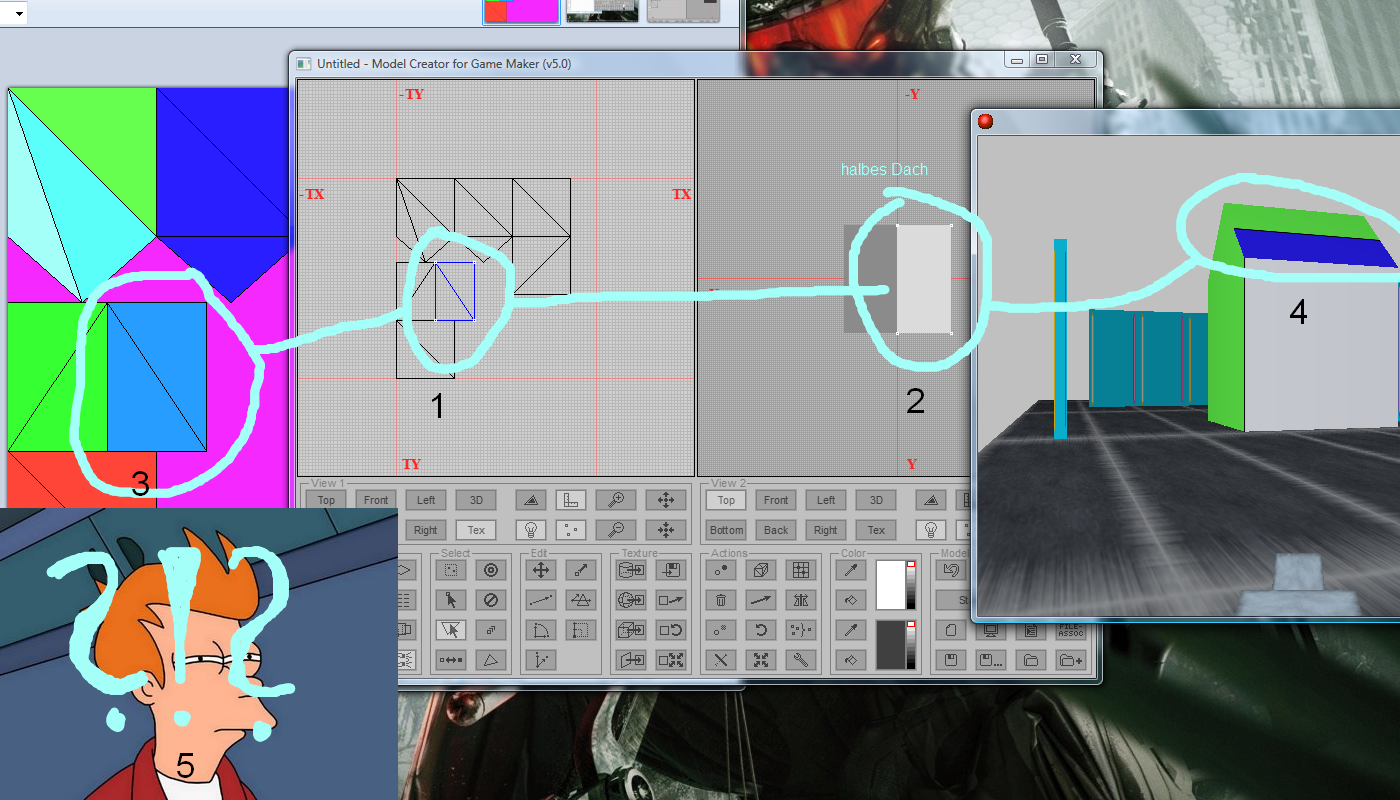This screenshot has width=1400, height=800.
Task: Select the magenta image thumbnail at top
Action: coord(521,11)
